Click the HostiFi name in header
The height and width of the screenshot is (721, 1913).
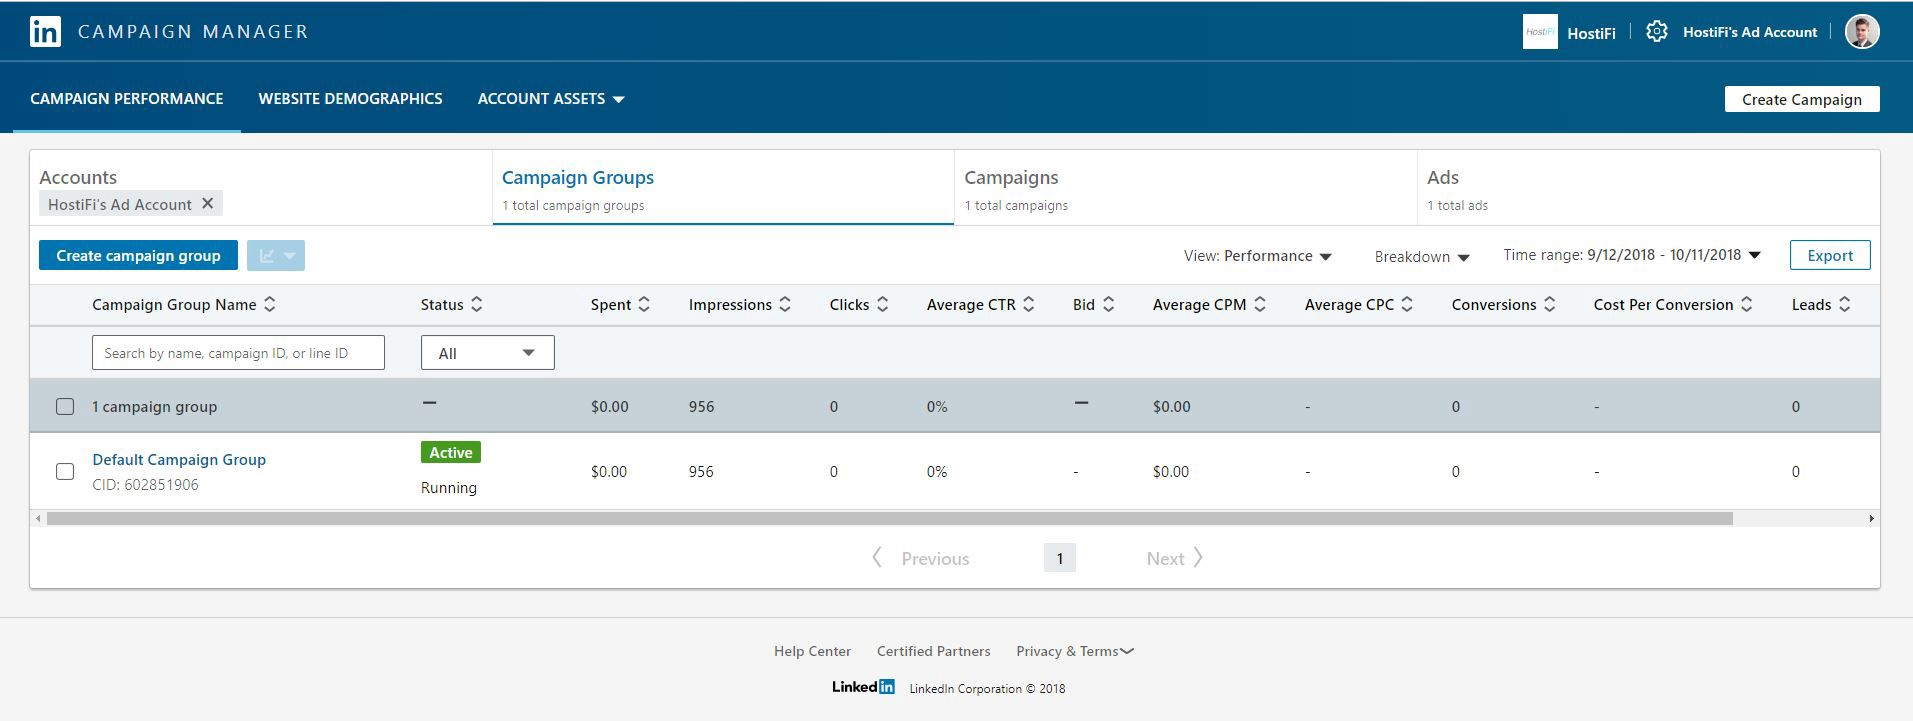pyautogui.click(x=1591, y=33)
